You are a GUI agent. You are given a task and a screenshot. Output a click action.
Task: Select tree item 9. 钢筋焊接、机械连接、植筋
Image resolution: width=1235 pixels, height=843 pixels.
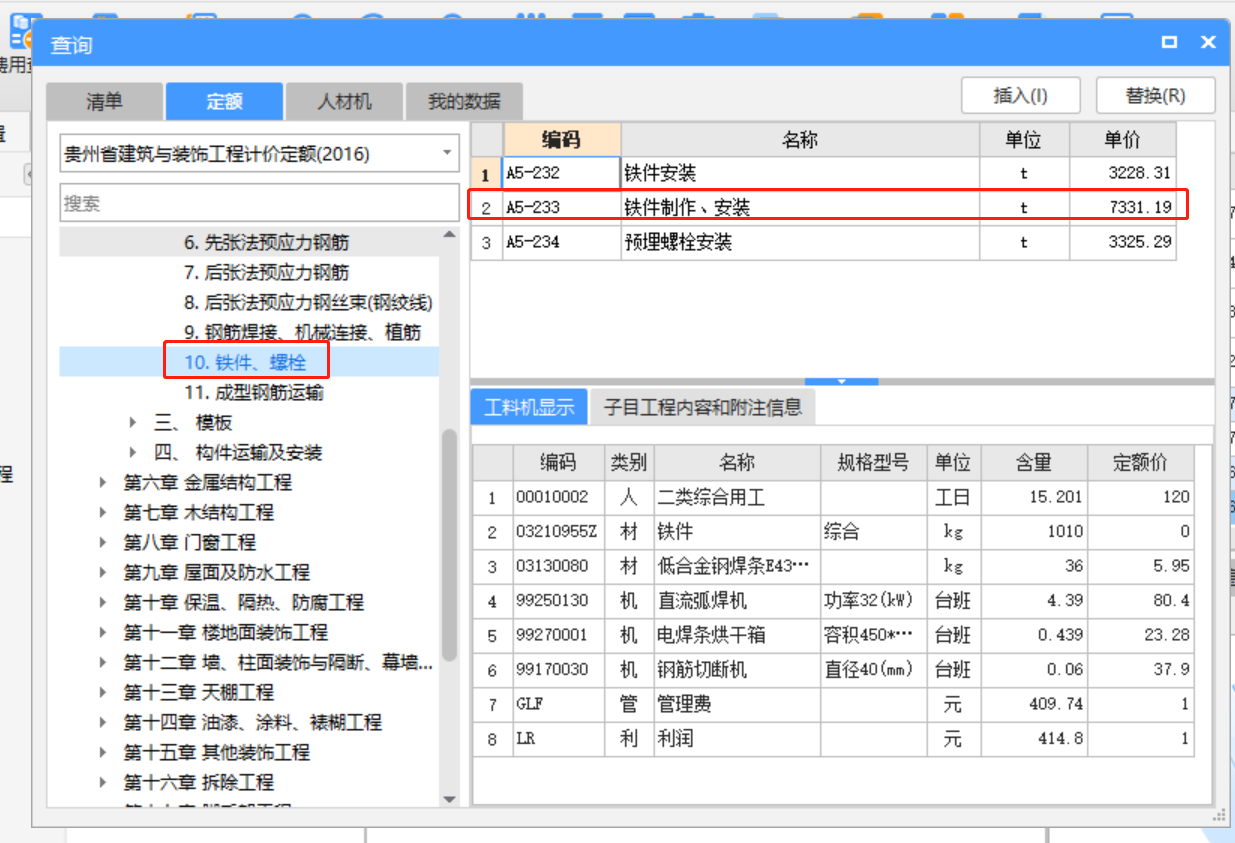(x=303, y=333)
